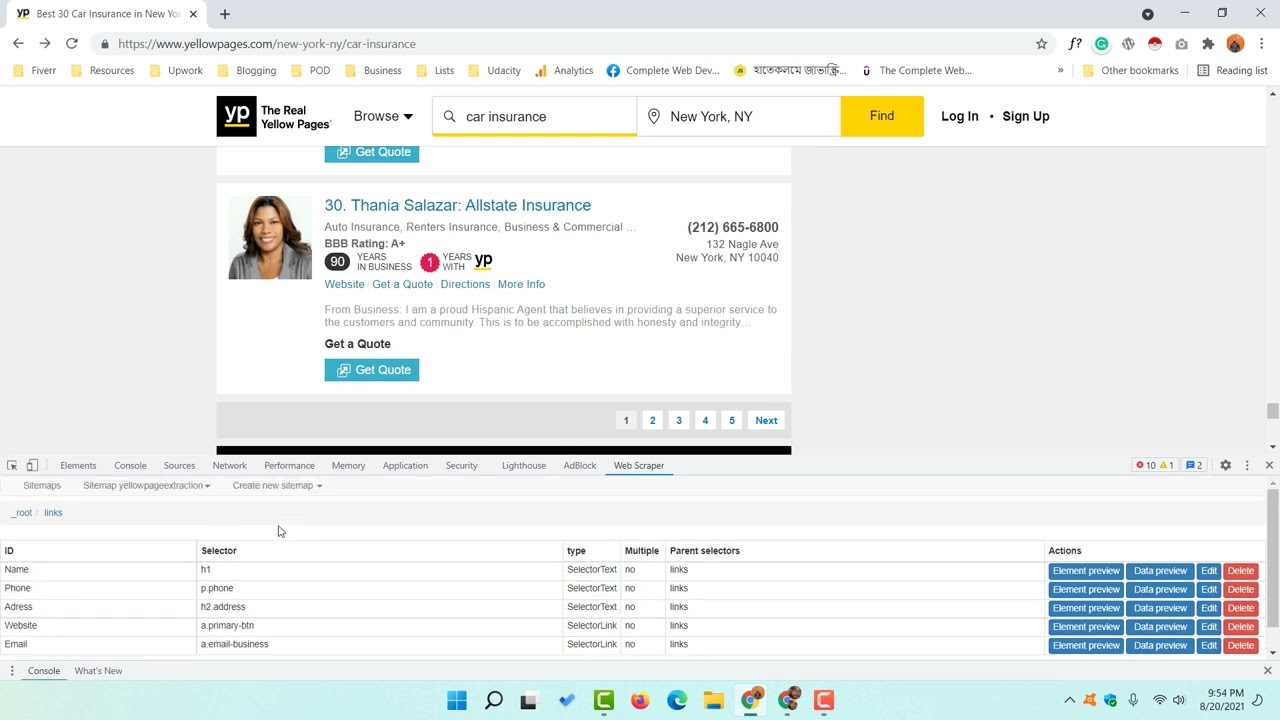
Task: Go to results page 3
Action: [x=679, y=421]
